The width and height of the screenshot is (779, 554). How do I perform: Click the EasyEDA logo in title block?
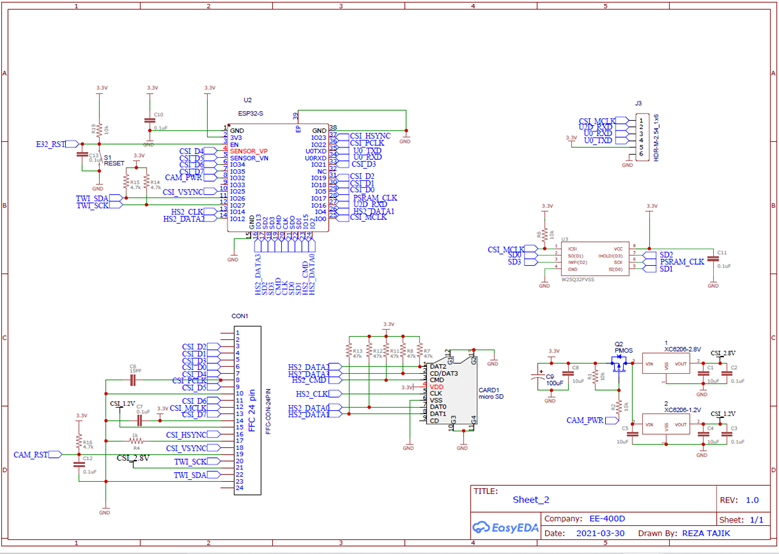(505, 527)
